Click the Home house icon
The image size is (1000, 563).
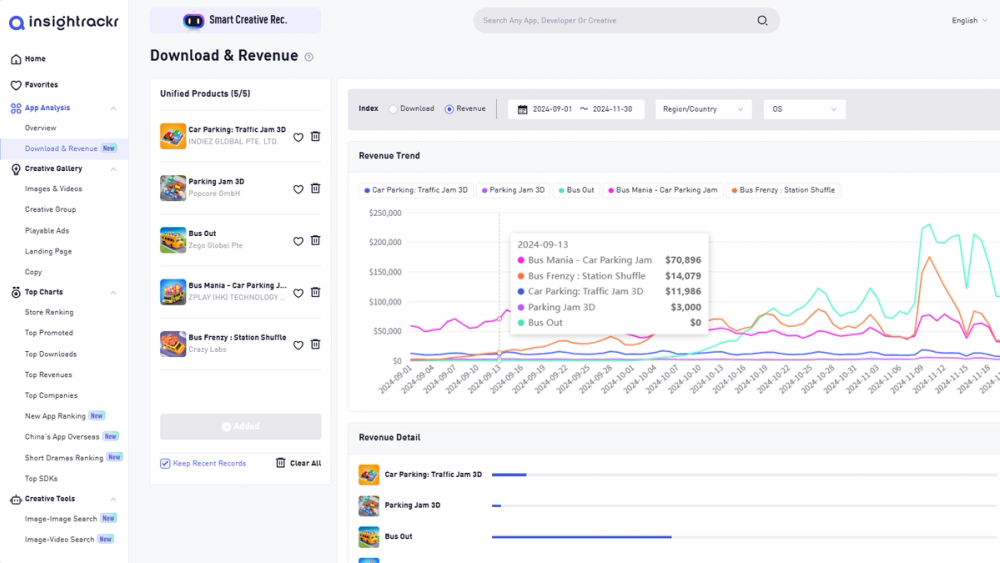click(x=16, y=59)
